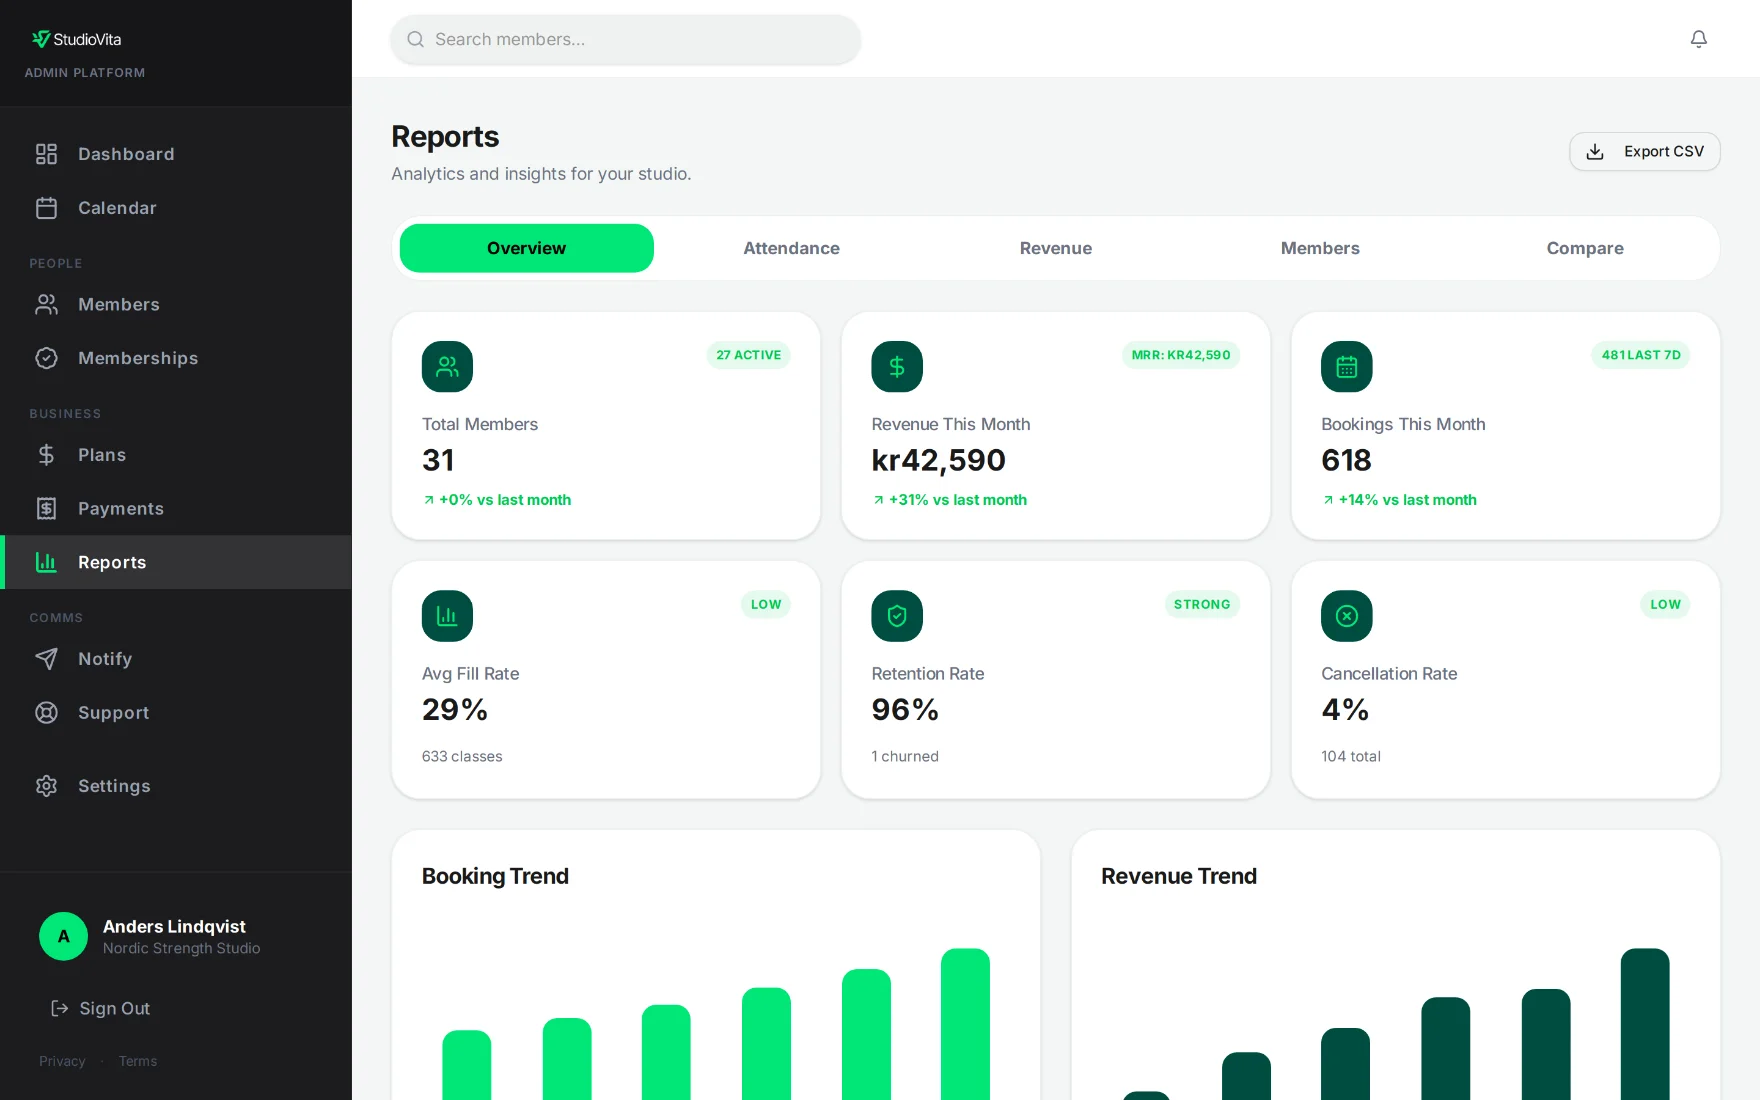Click the Revenue This Month dollar icon
The image size is (1760, 1100).
[897, 367]
